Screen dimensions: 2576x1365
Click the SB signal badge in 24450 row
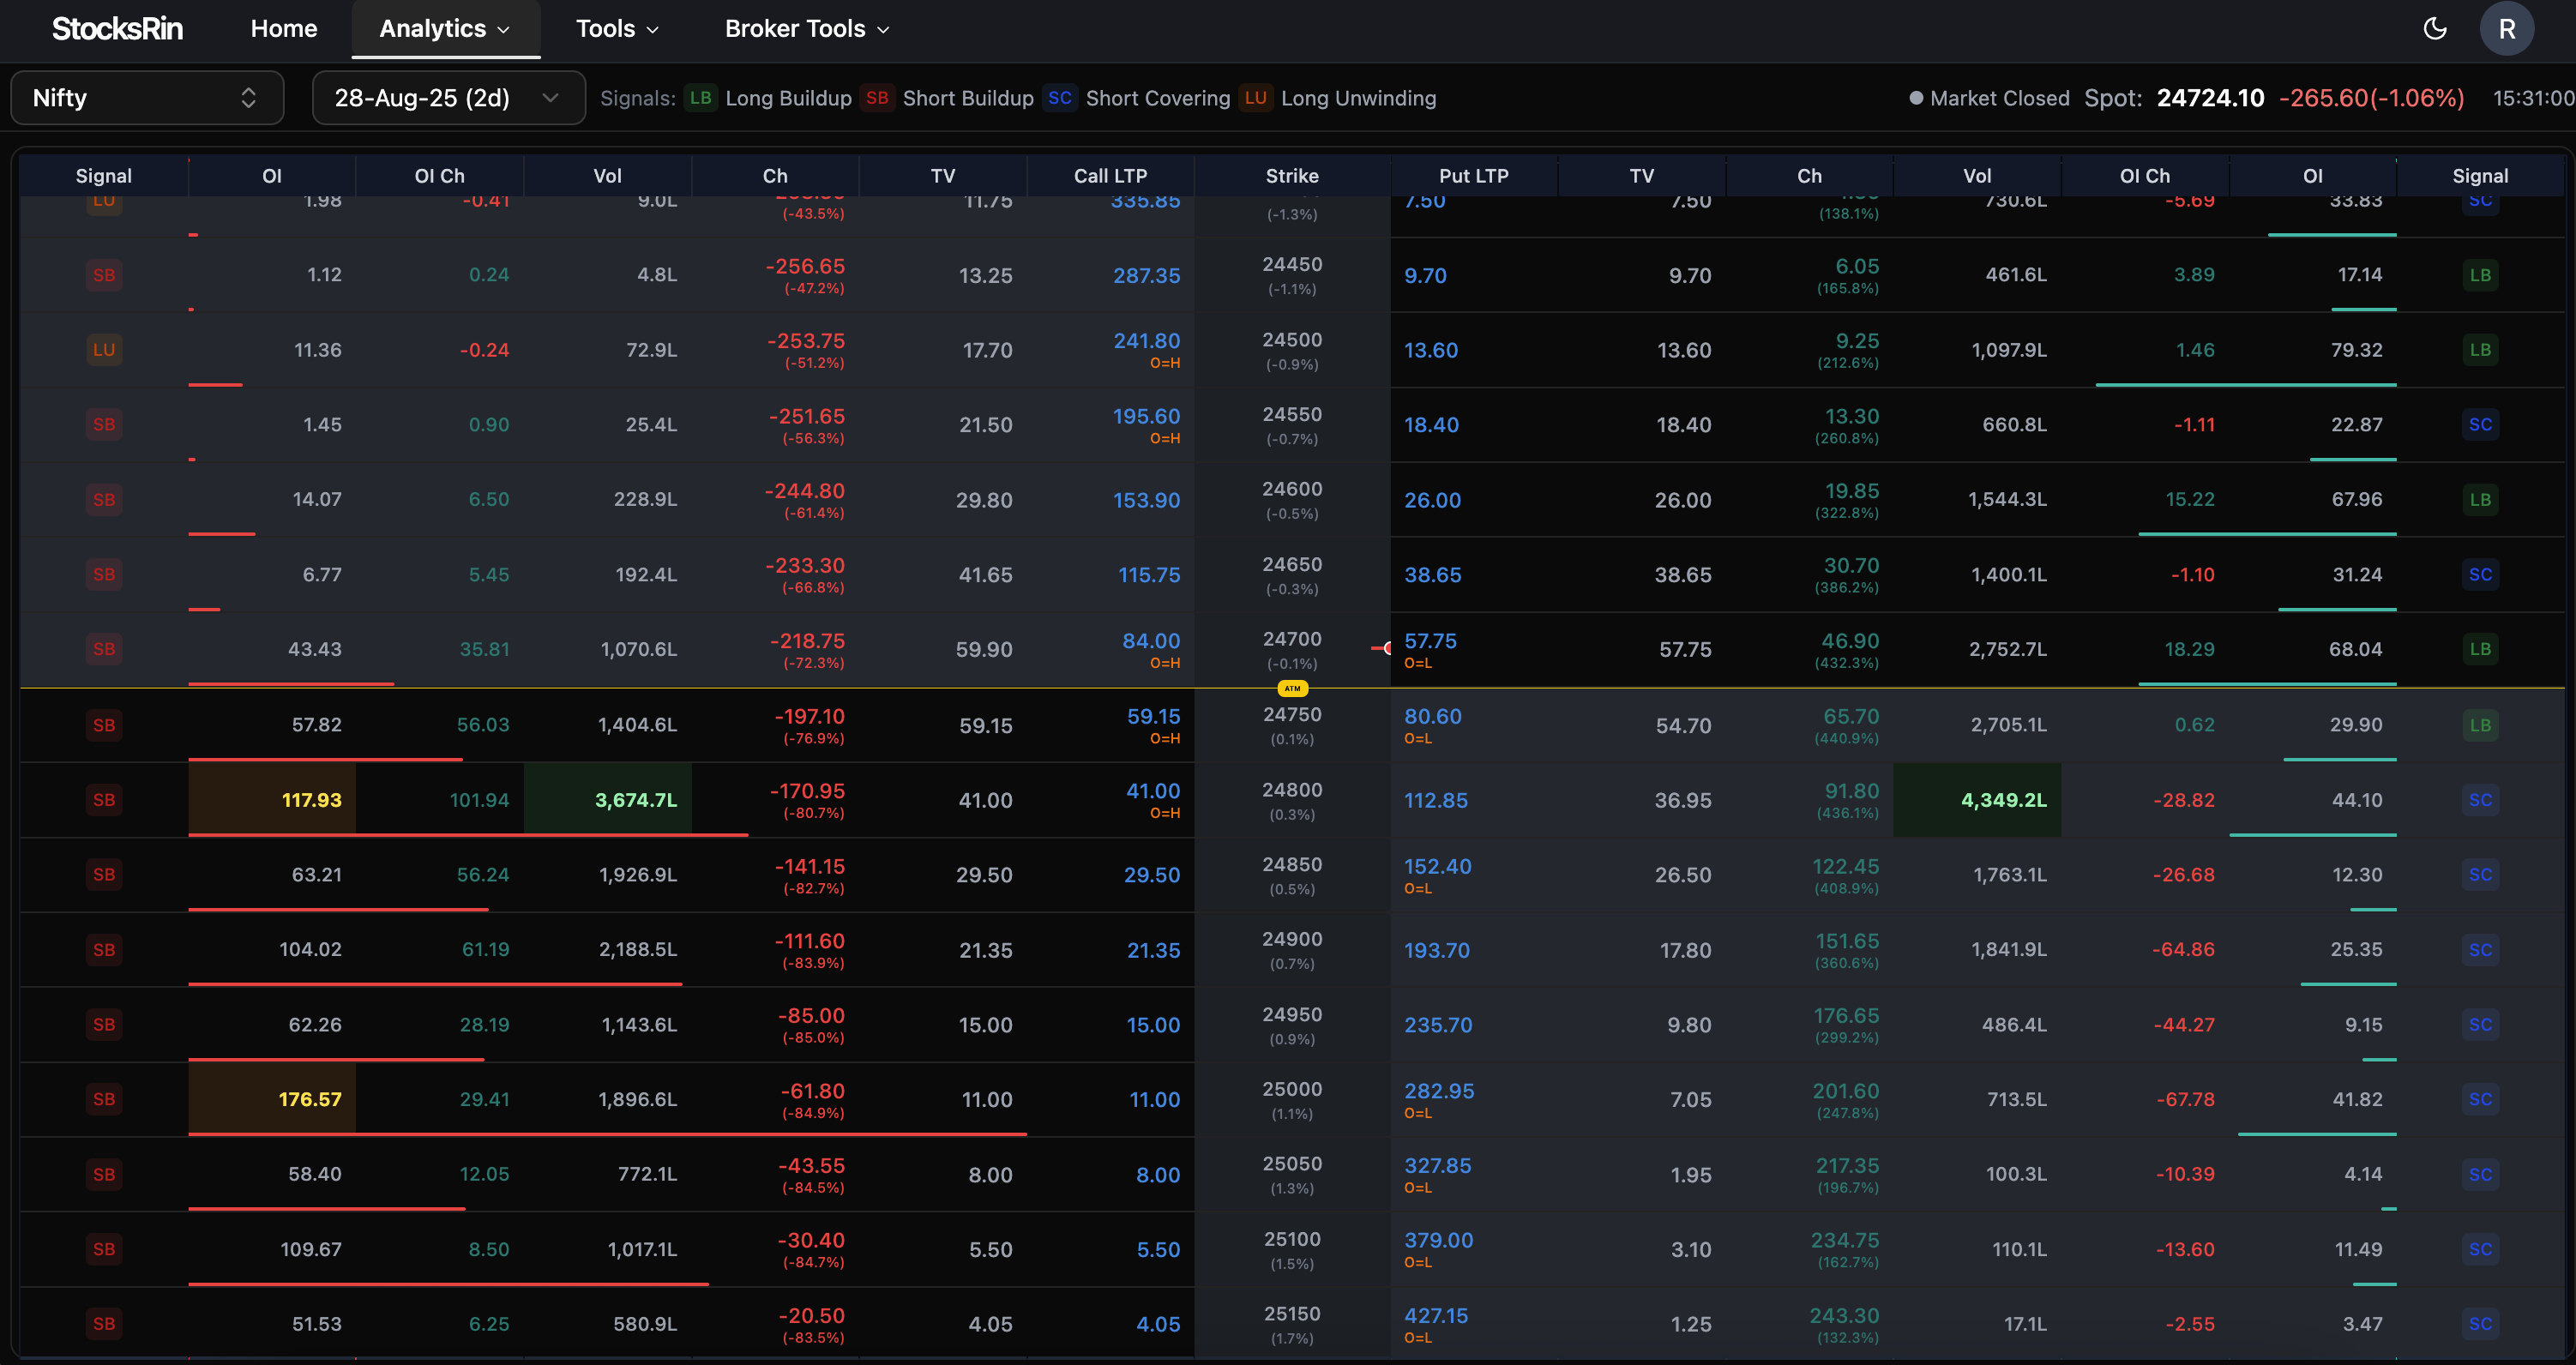pos(104,275)
